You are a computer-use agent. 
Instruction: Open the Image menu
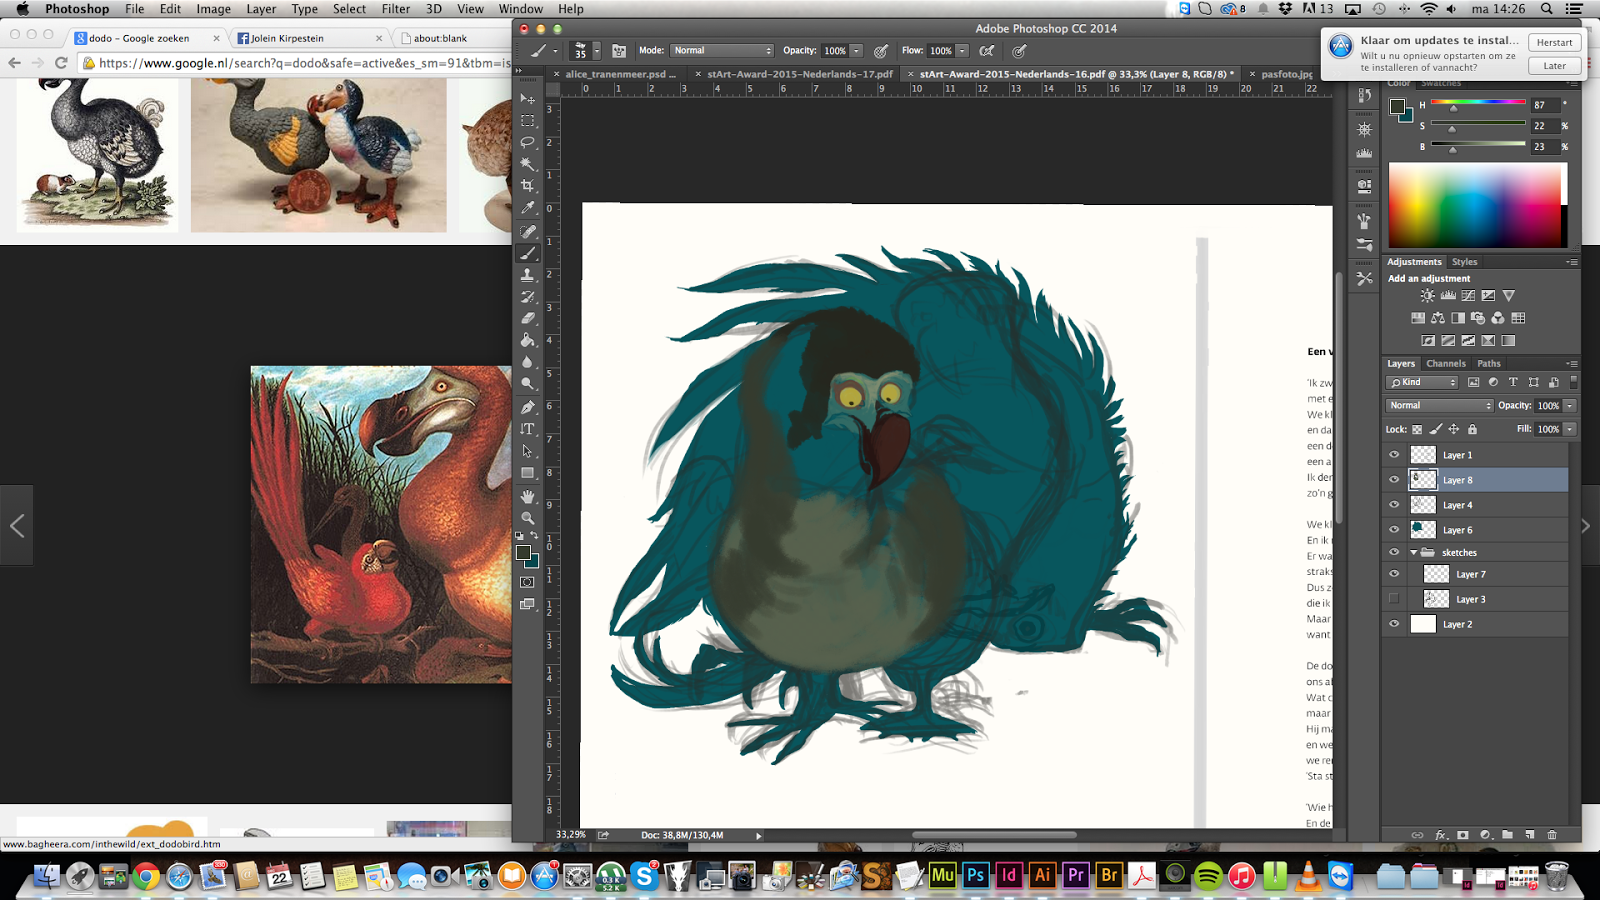[x=213, y=9]
